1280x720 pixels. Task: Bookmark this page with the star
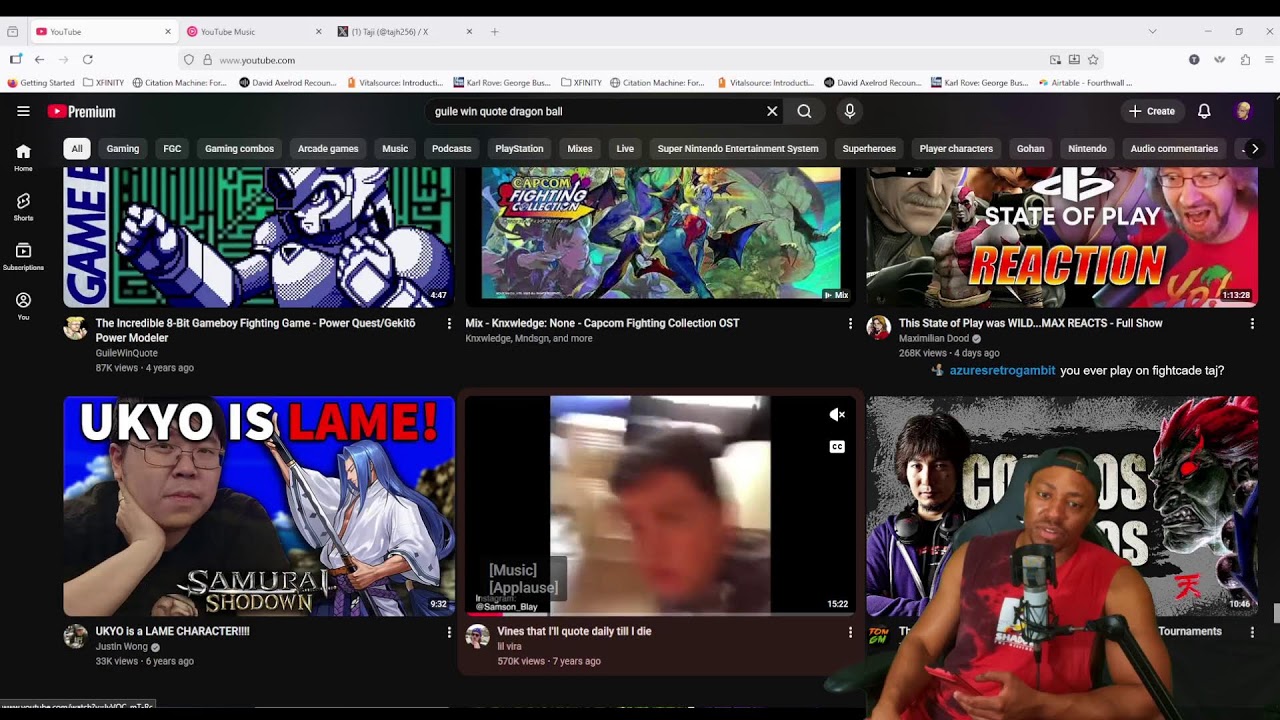point(1093,60)
